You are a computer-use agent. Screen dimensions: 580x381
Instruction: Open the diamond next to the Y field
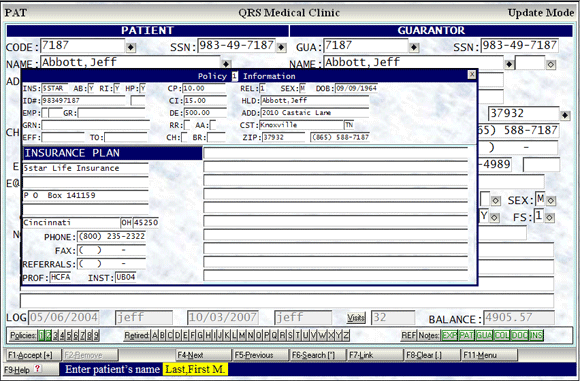tap(495, 218)
